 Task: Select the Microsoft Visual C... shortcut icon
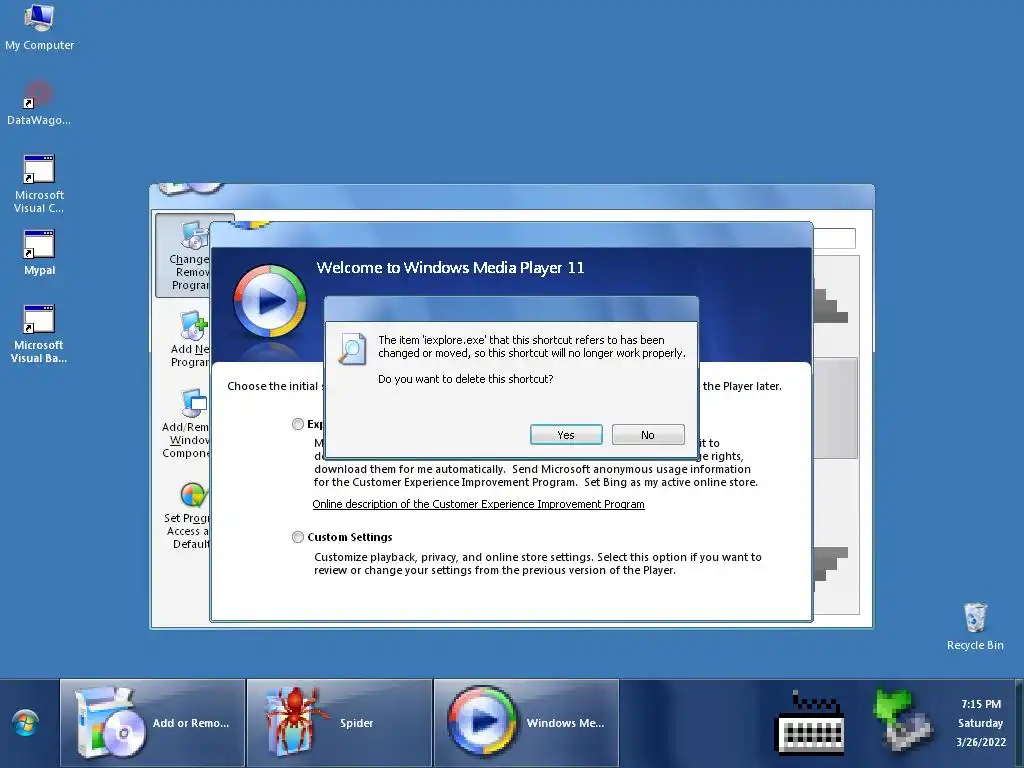[x=39, y=184]
